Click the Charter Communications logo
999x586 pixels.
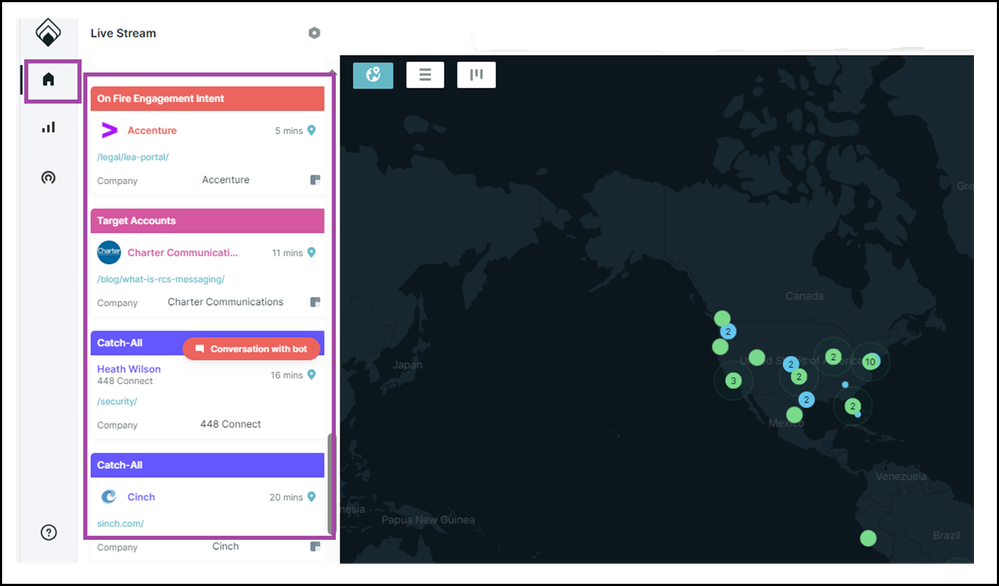point(109,252)
